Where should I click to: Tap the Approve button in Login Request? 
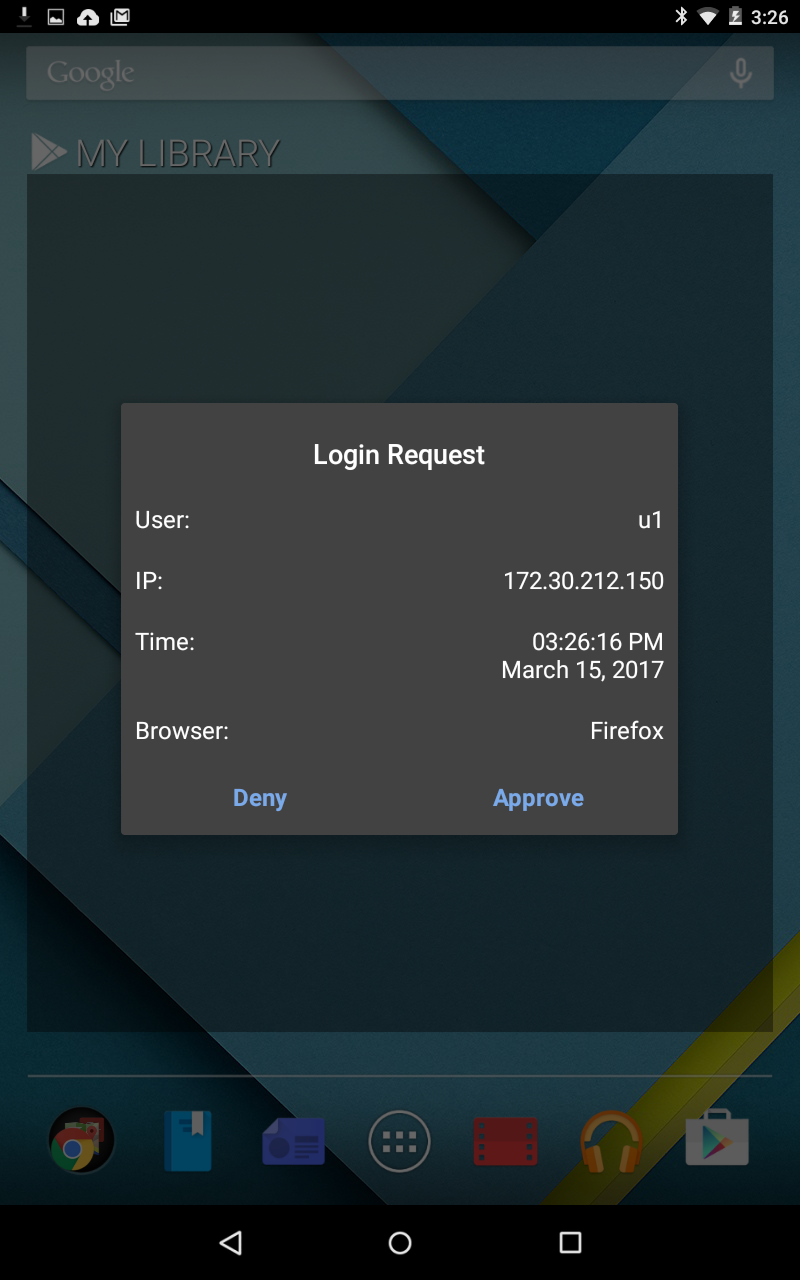538,798
